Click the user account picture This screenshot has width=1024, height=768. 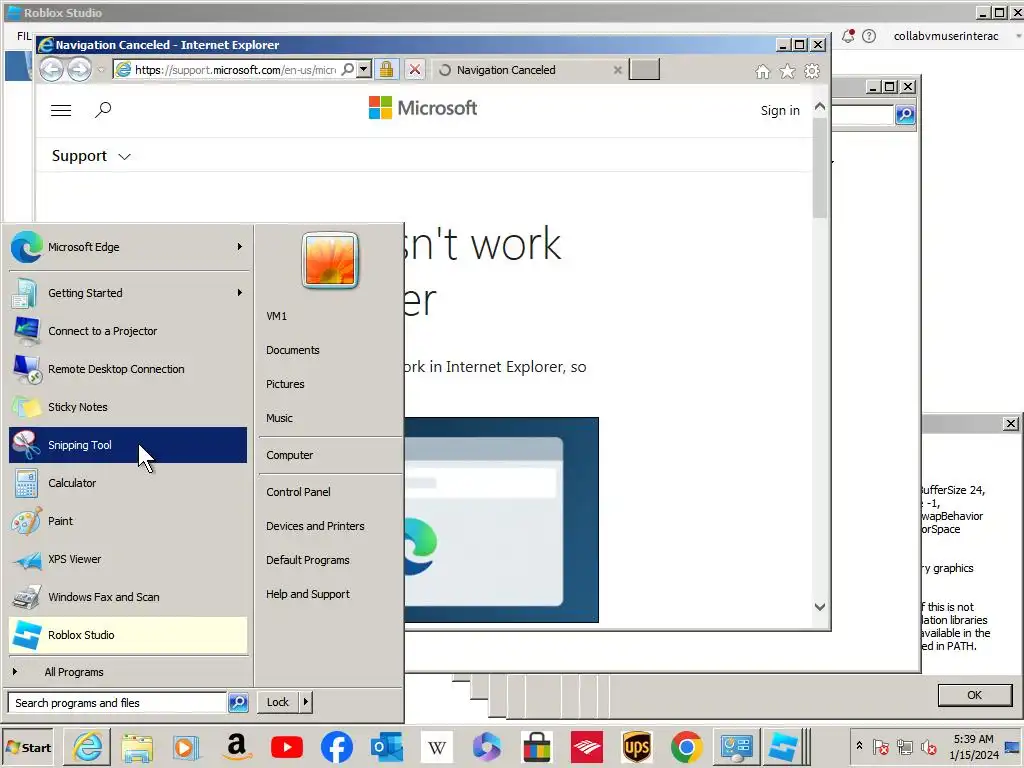(x=330, y=260)
